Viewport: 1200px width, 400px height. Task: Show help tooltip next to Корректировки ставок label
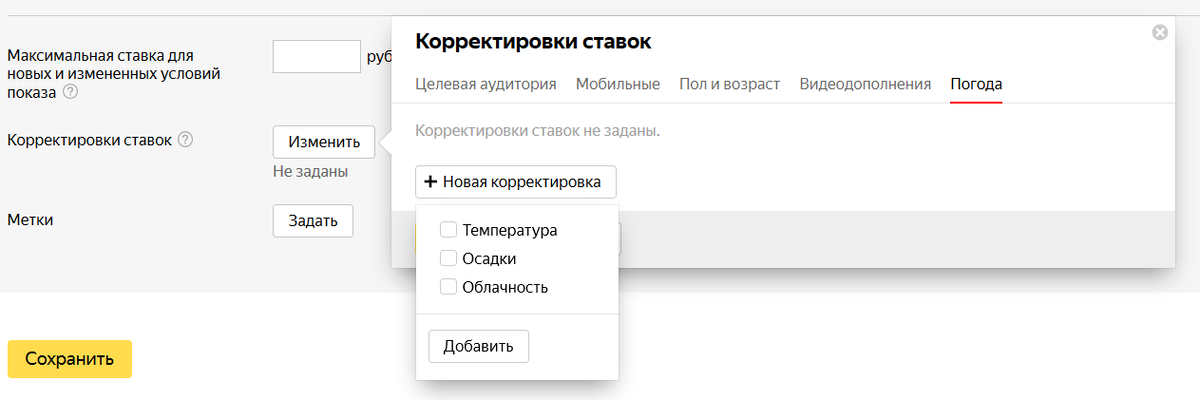coord(186,140)
